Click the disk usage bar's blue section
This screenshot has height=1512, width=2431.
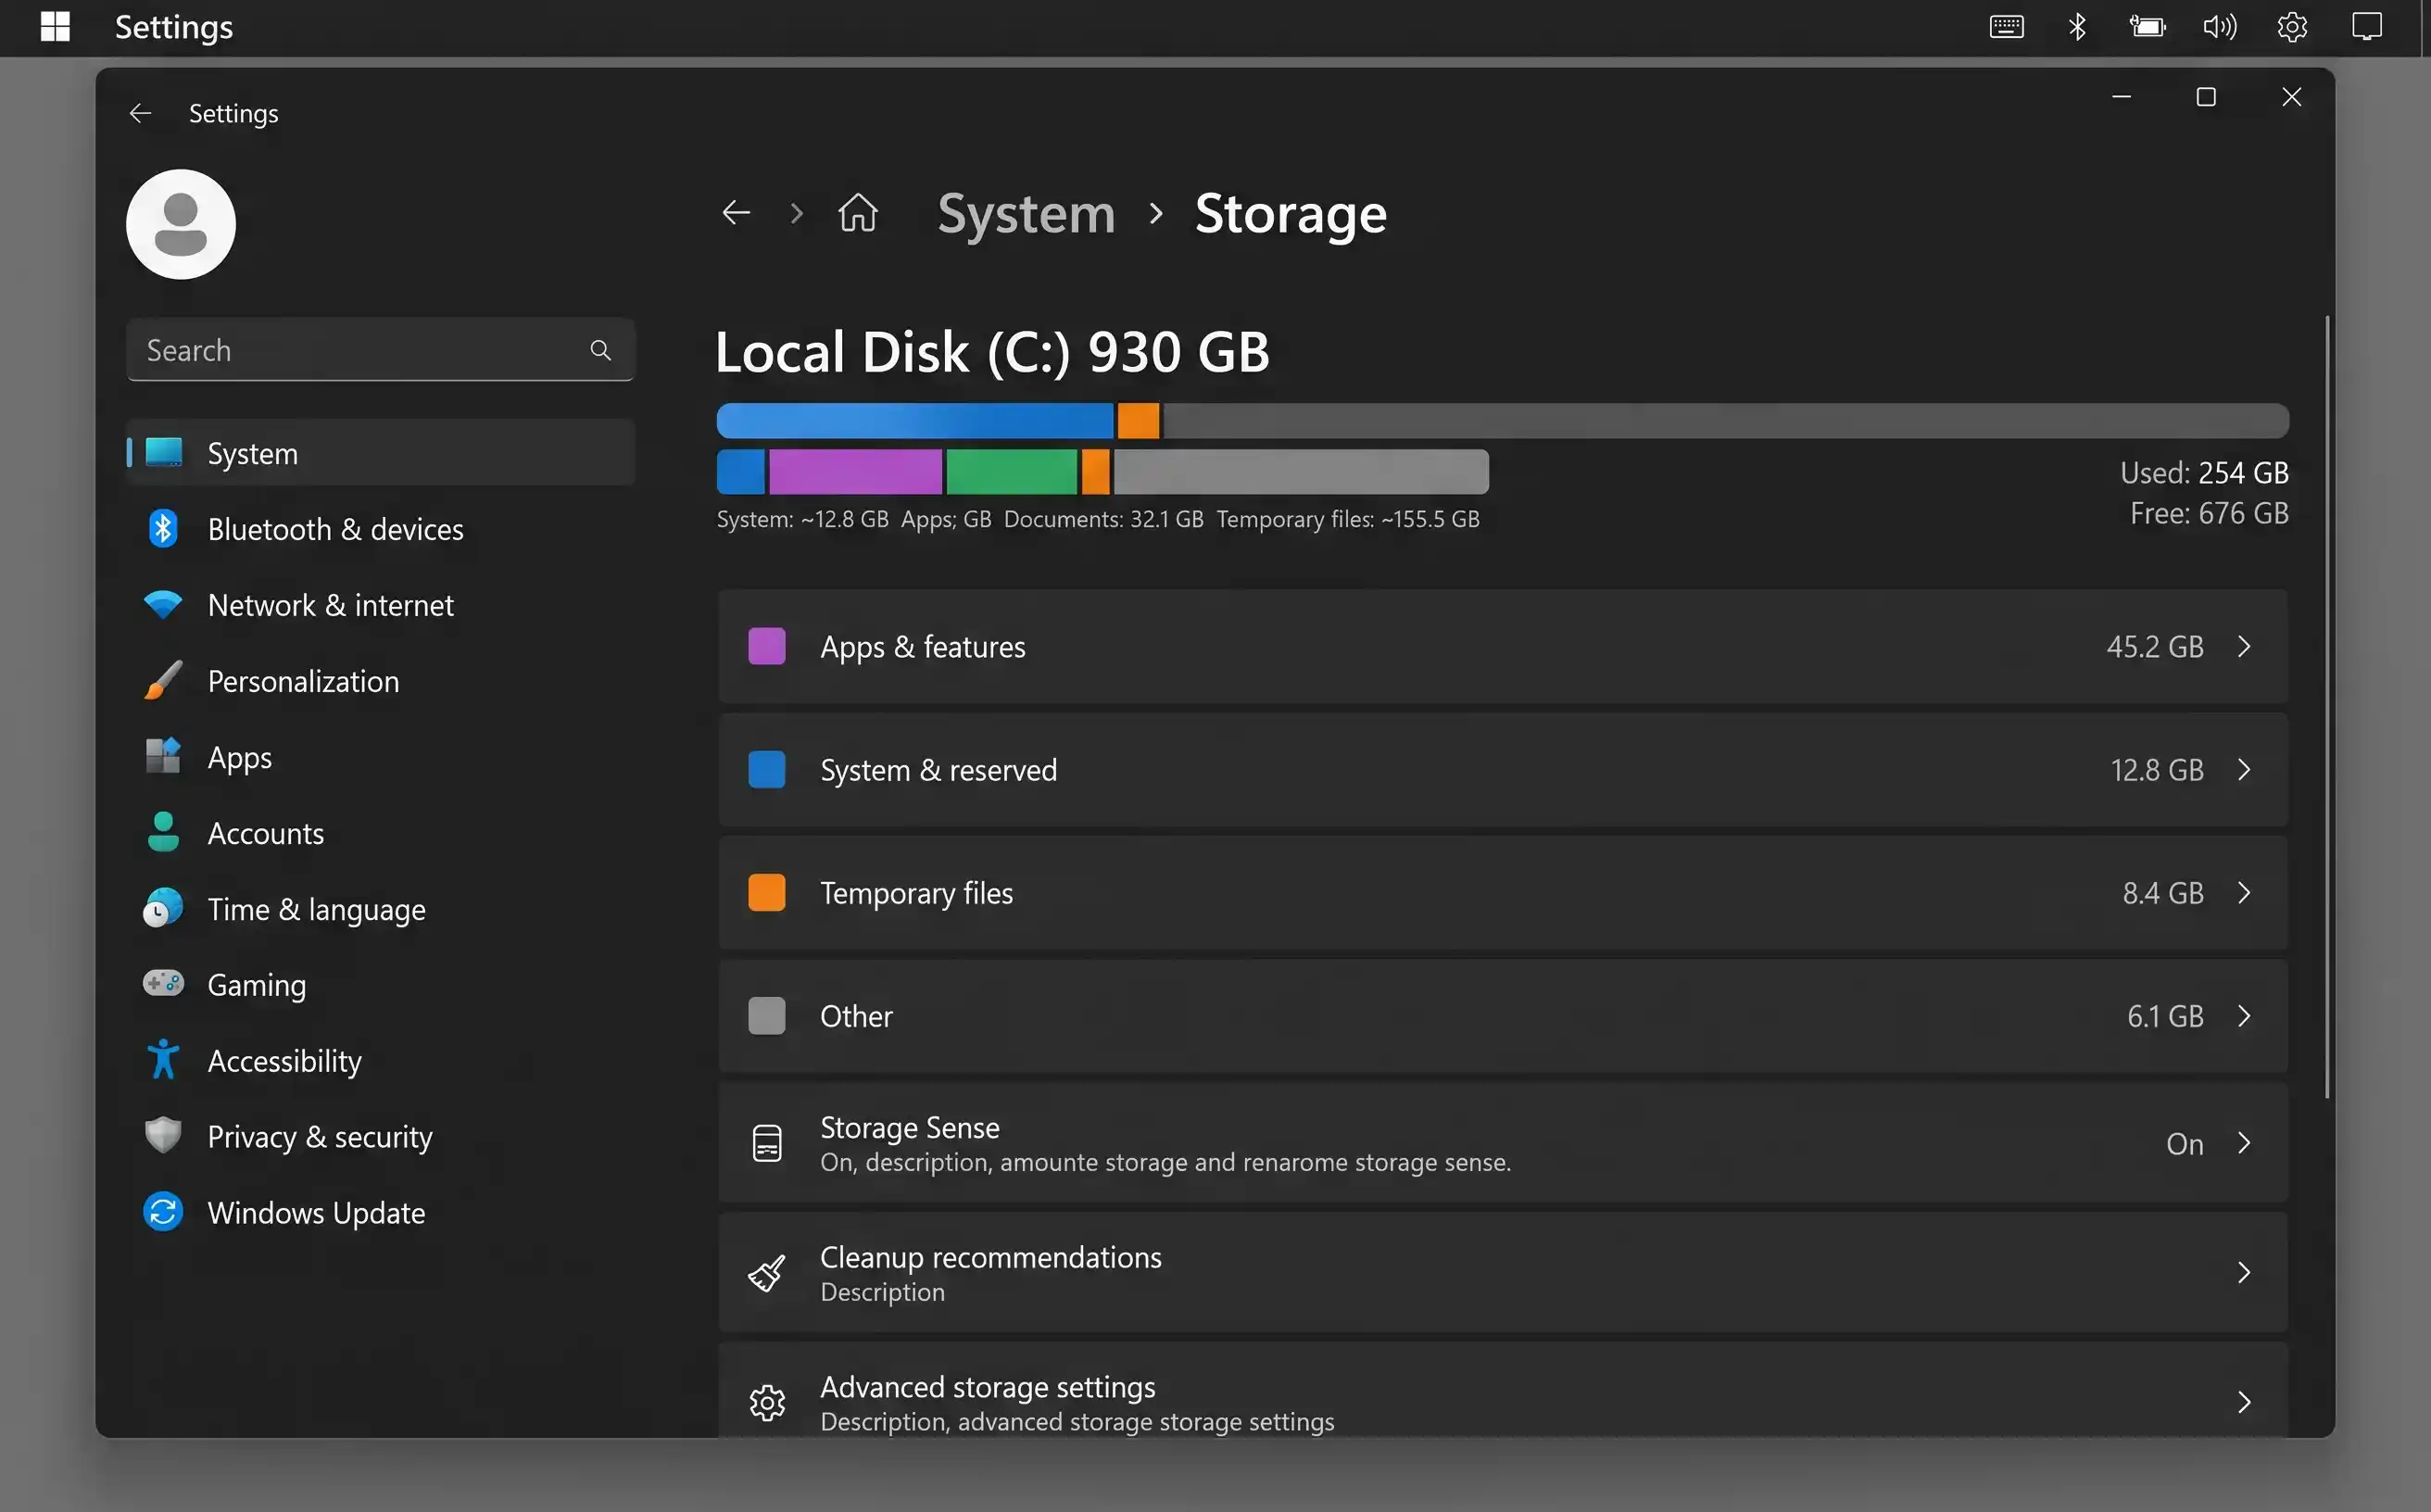pyautogui.click(x=915, y=421)
